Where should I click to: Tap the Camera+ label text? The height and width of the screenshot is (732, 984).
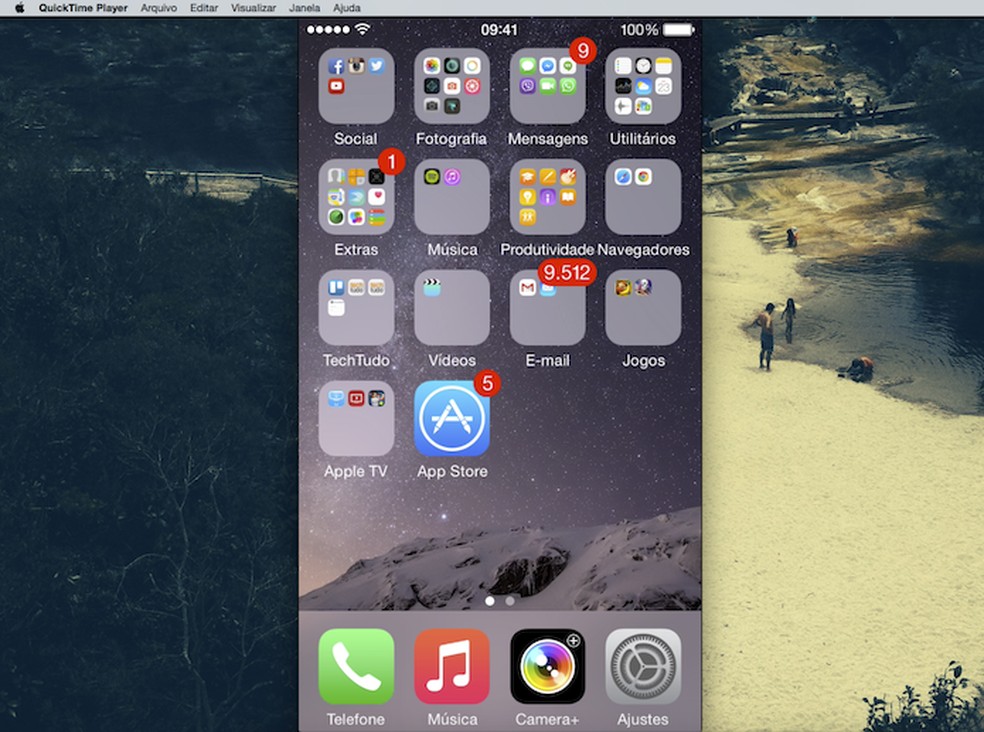(x=547, y=719)
